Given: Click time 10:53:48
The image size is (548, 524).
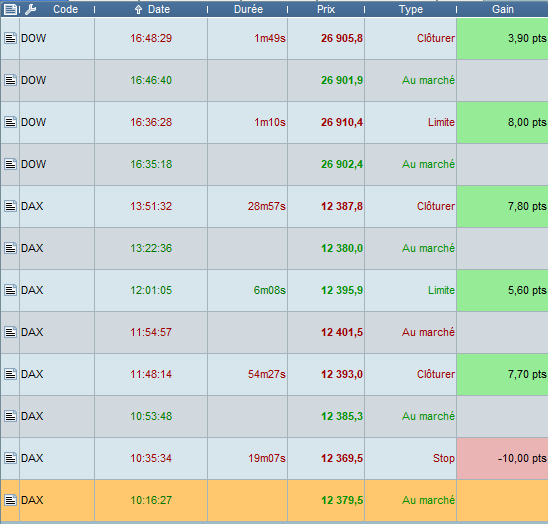Looking at the screenshot, I should pyautogui.click(x=151, y=416).
